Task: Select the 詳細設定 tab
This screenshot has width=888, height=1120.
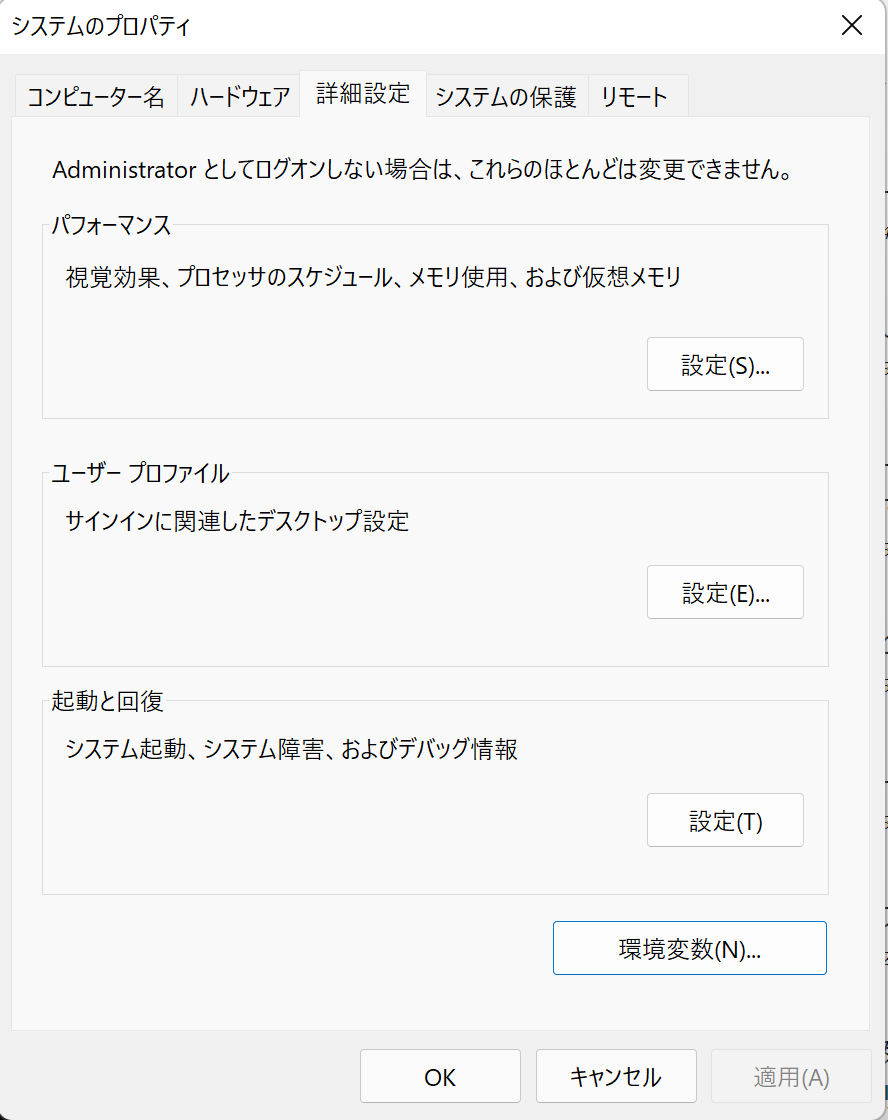Action: point(363,94)
